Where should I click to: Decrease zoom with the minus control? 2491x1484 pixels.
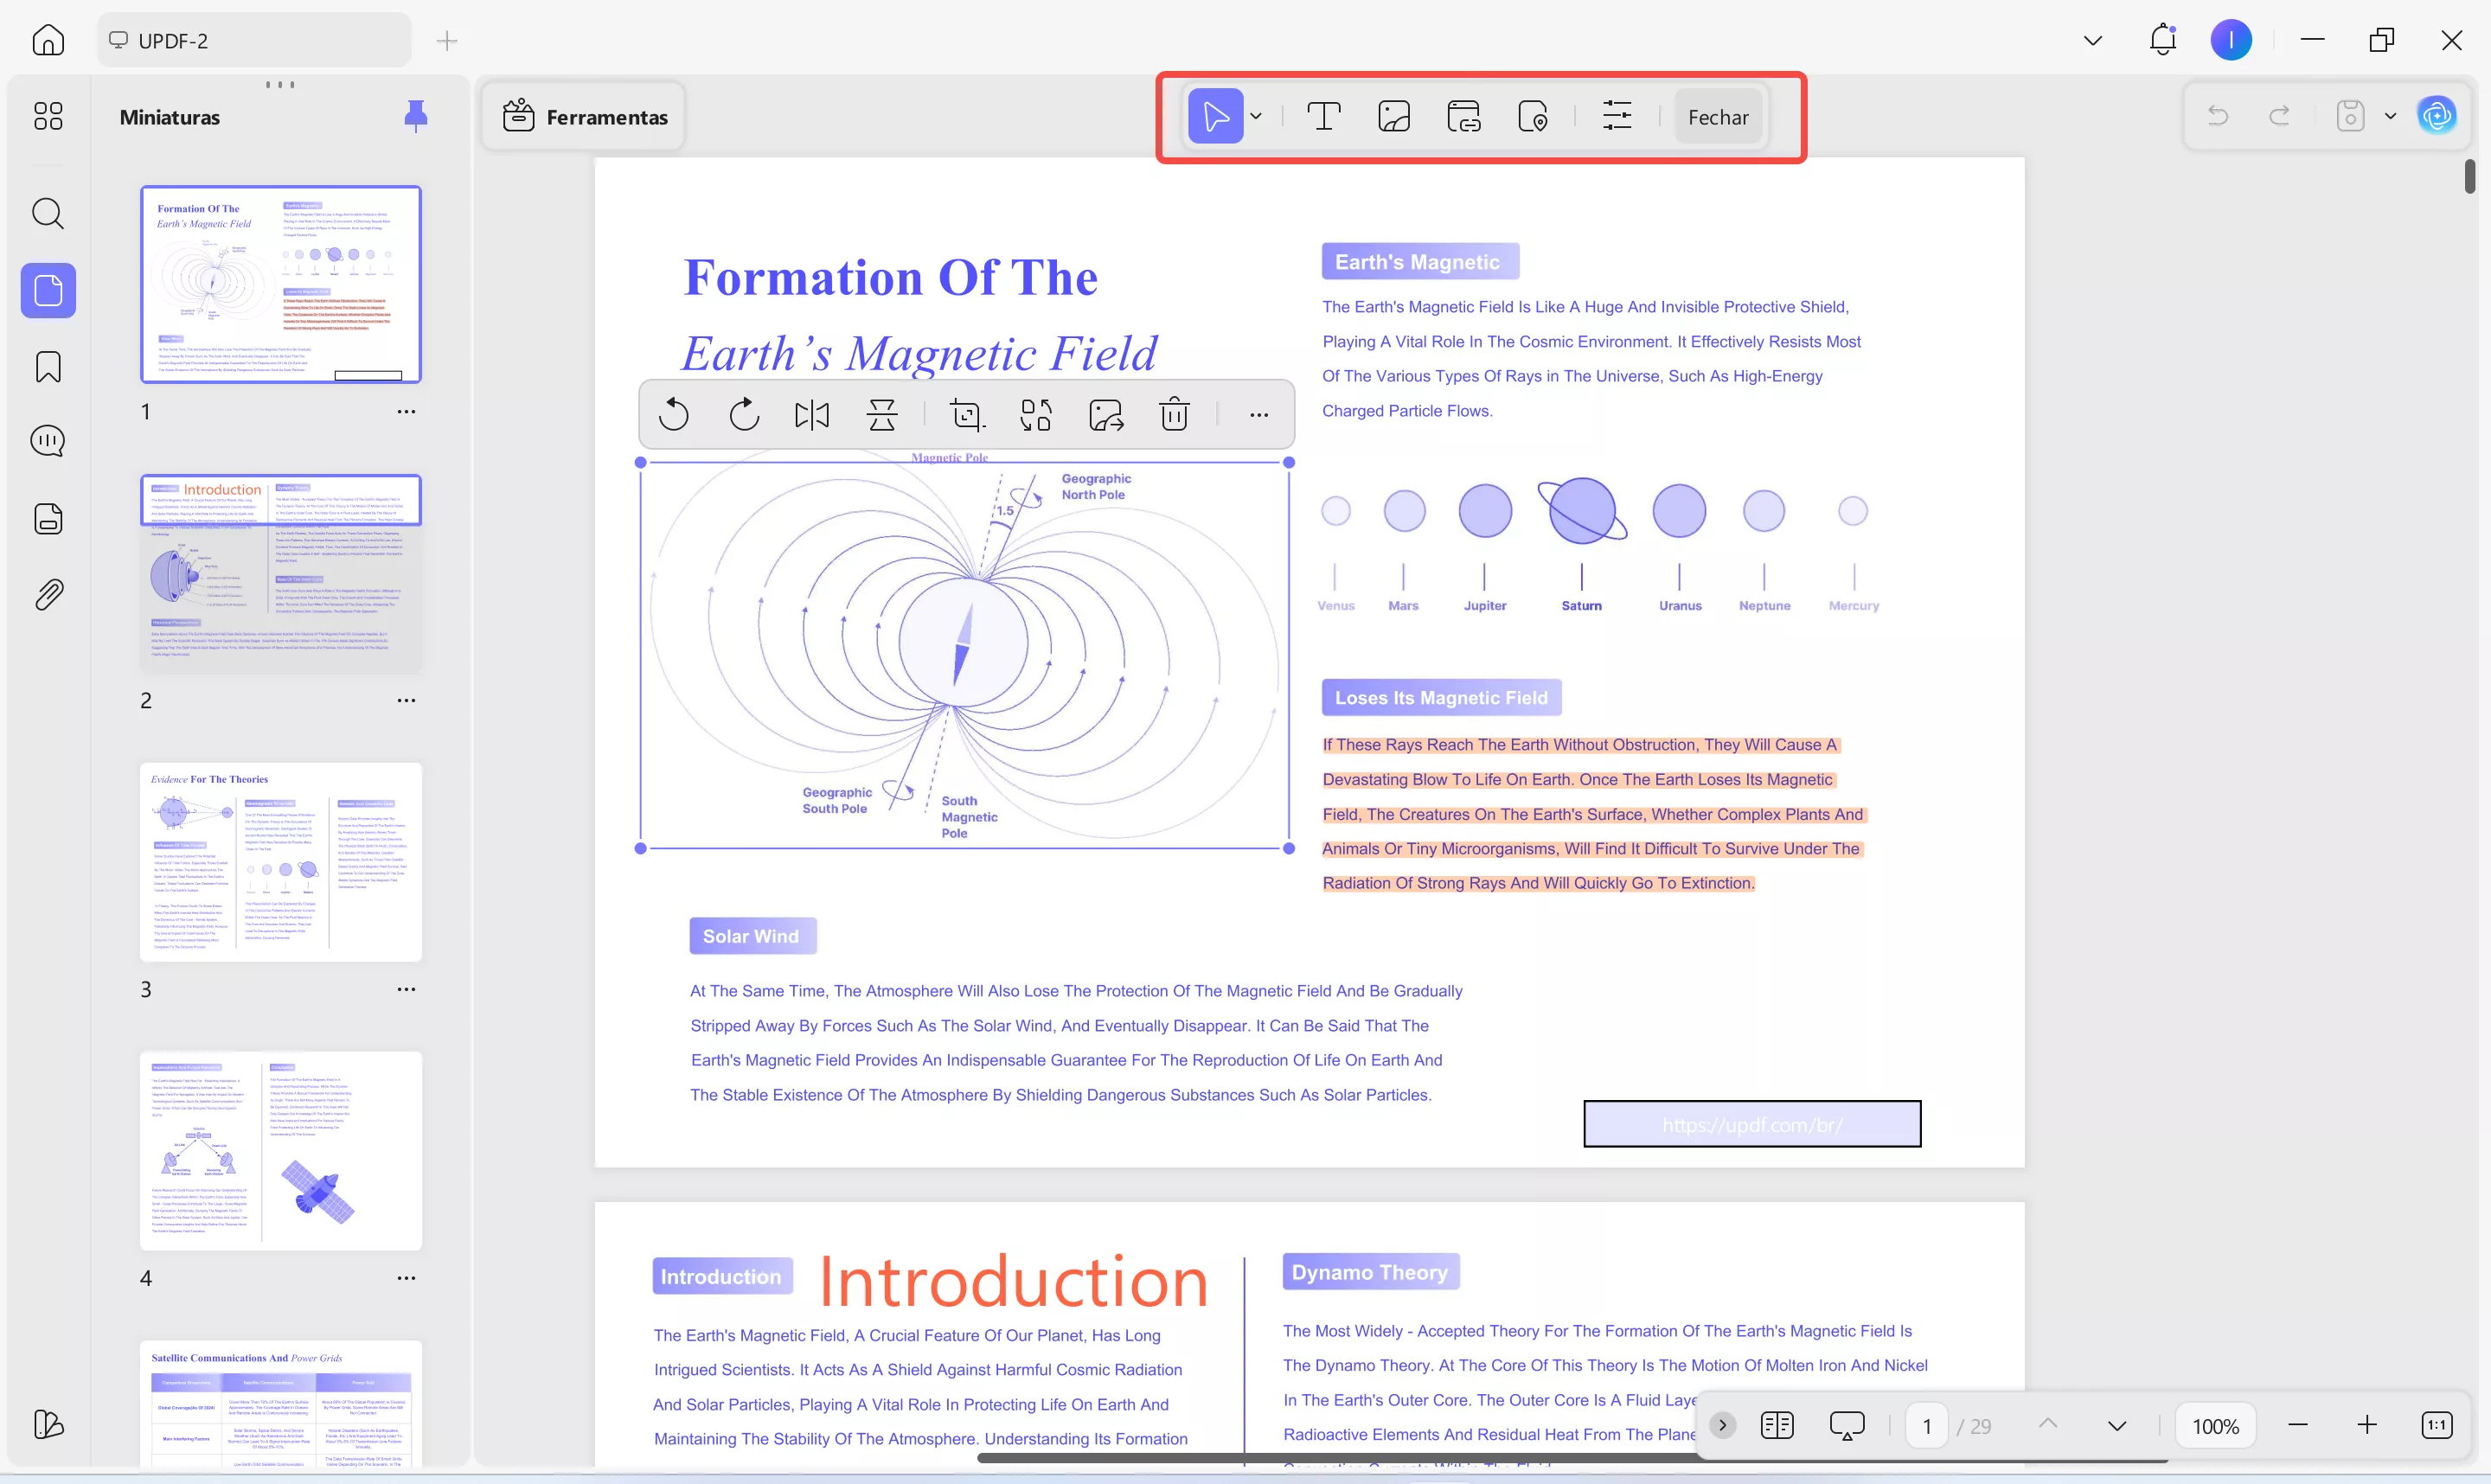click(x=2297, y=1425)
